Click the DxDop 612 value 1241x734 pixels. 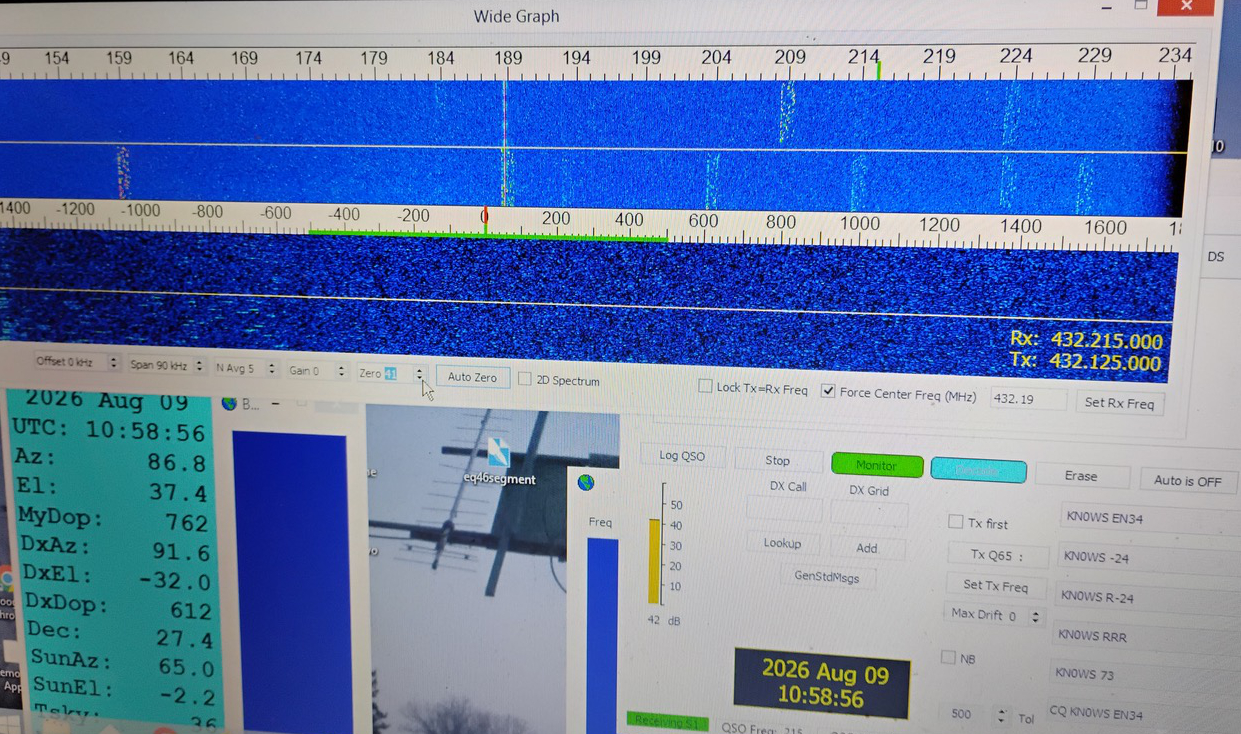click(x=189, y=609)
